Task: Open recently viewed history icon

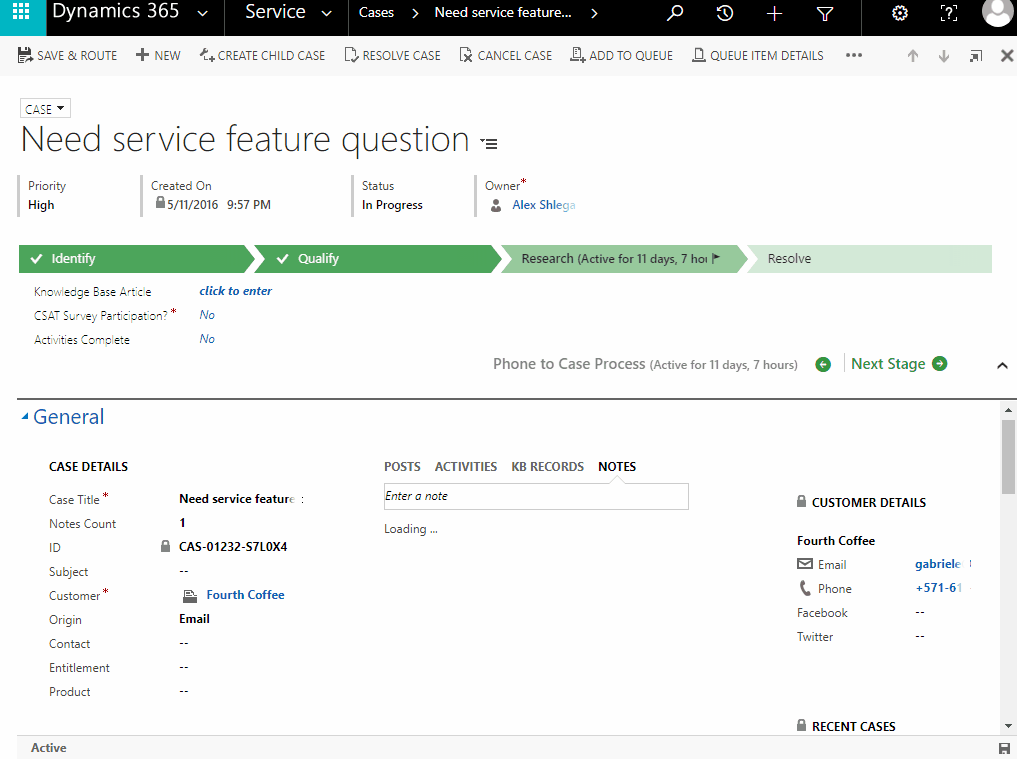Action: [725, 14]
